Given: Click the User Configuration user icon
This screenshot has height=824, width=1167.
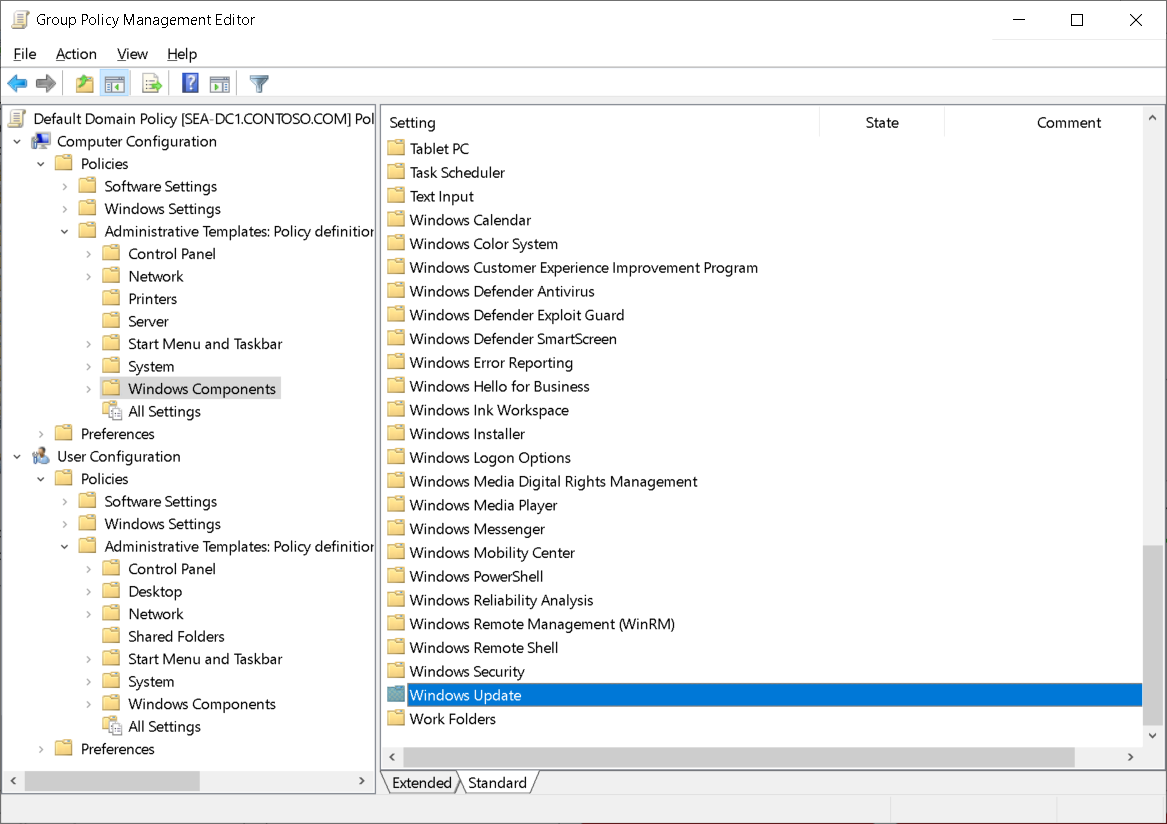Looking at the screenshot, I should click(x=41, y=456).
